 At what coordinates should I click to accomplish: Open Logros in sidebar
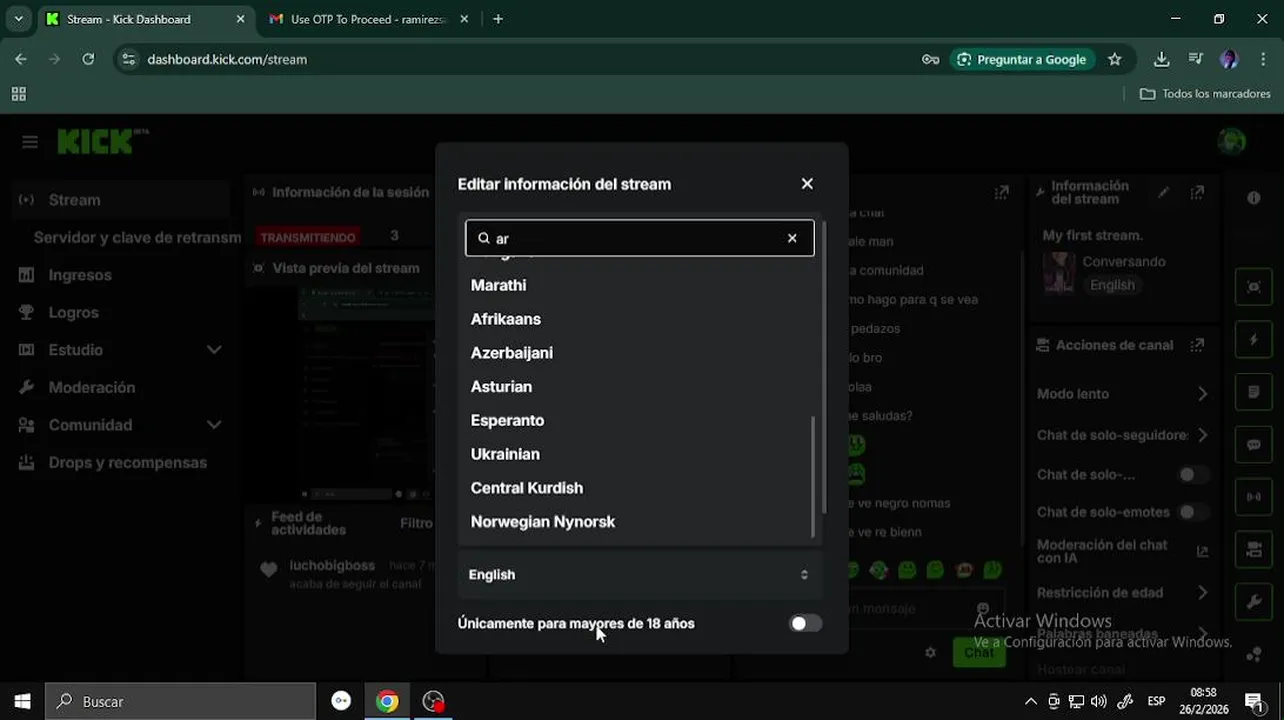(x=73, y=312)
